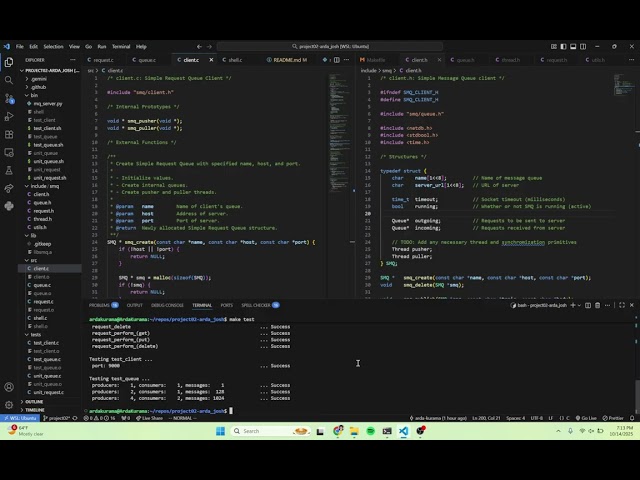Image resolution: width=640 pixels, height=480 pixels.
Task: Switch to the README.md tab
Action: point(287,60)
